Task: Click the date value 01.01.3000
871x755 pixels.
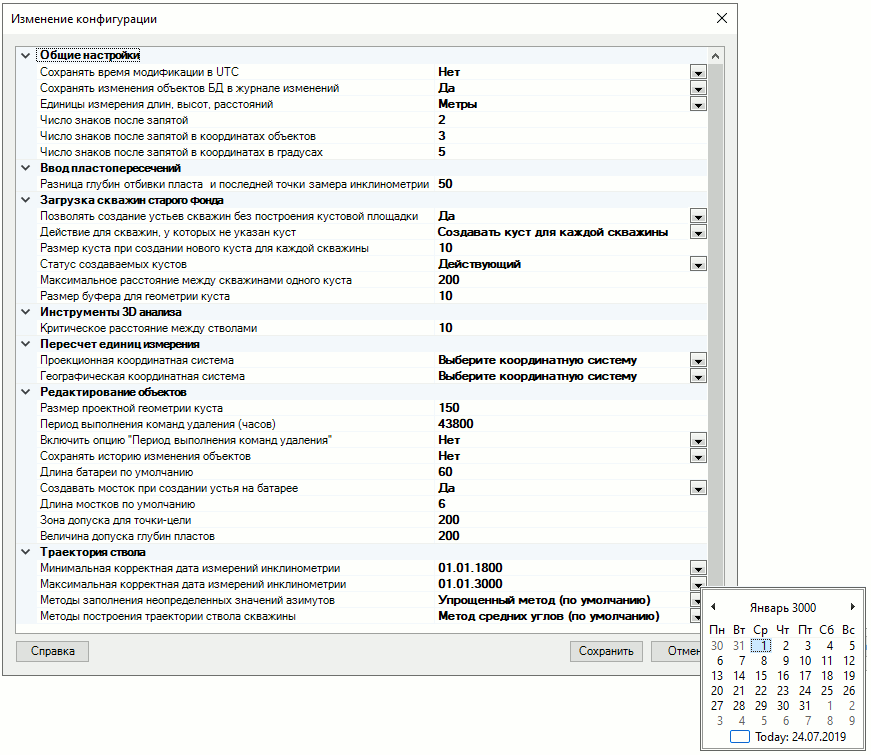Action: pos(470,584)
